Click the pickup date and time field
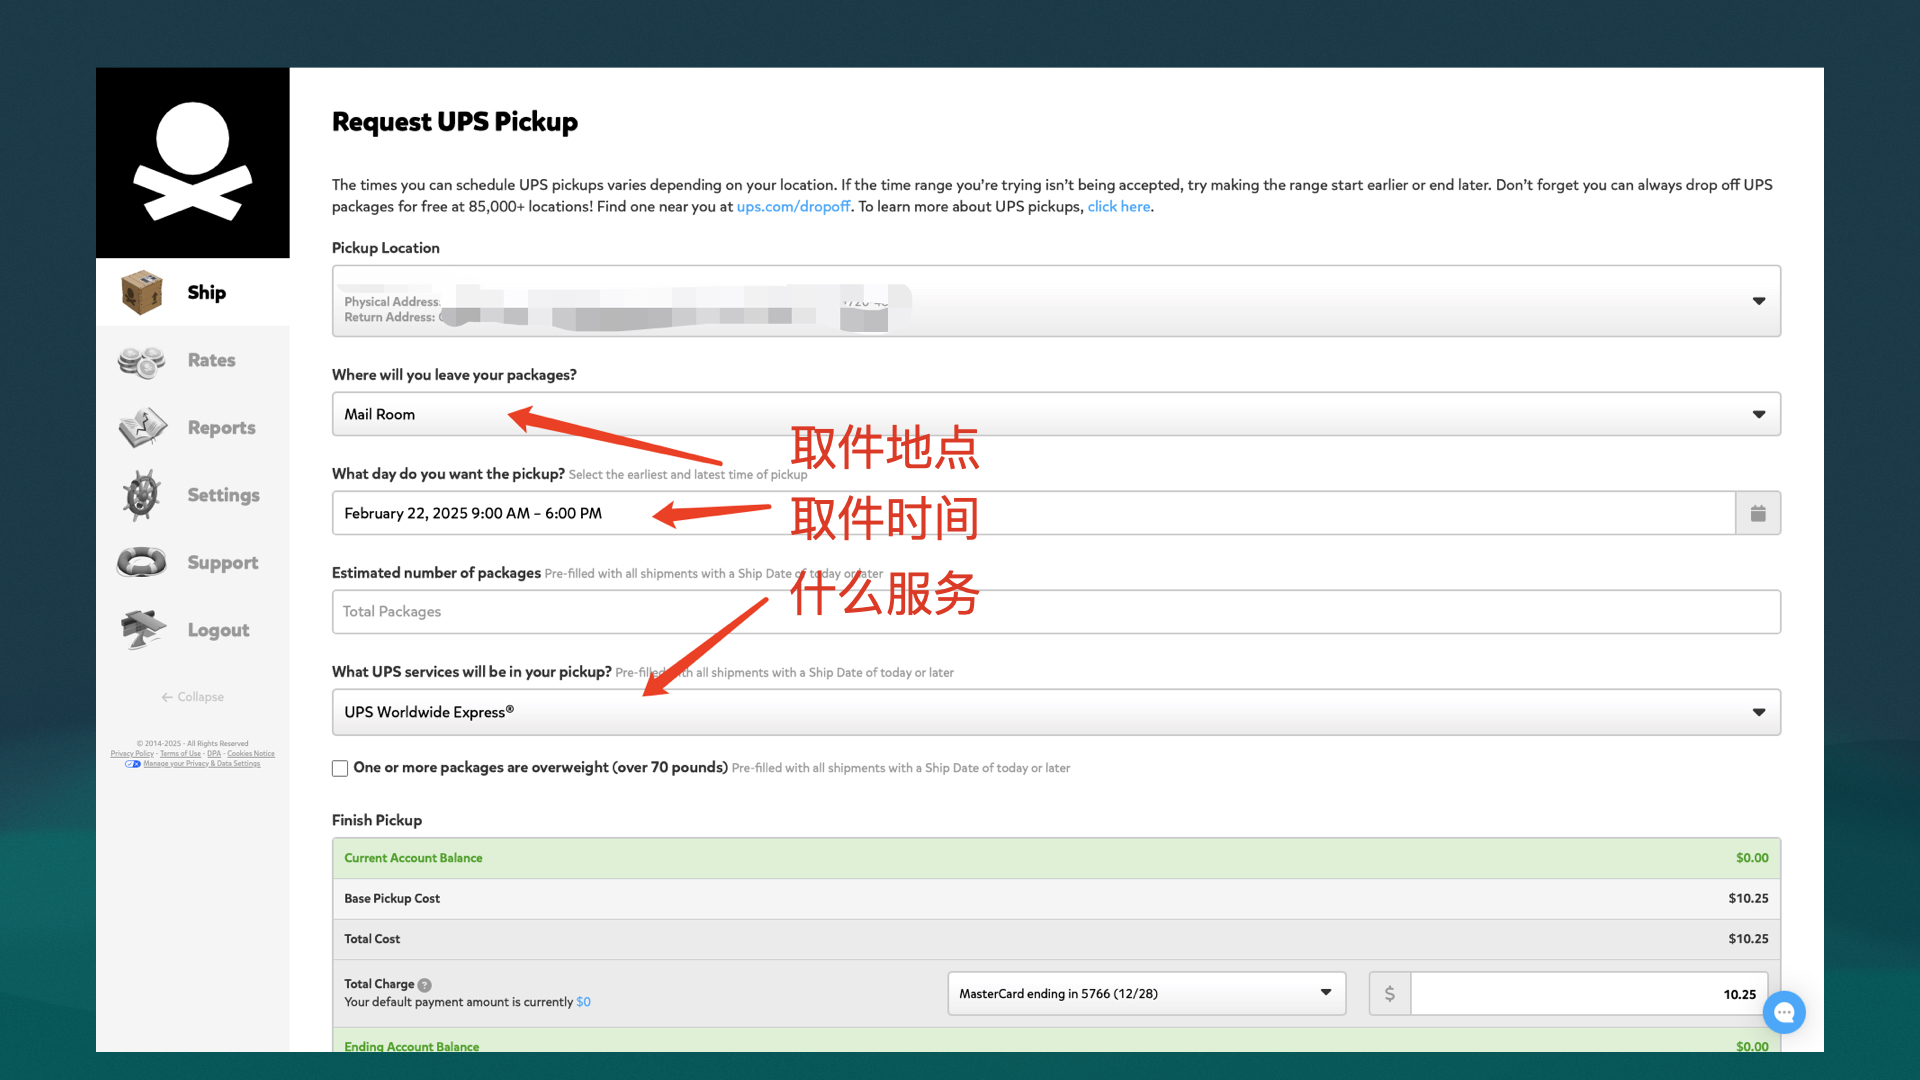The width and height of the screenshot is (1920, 1080). click(x=1033, y=513)
